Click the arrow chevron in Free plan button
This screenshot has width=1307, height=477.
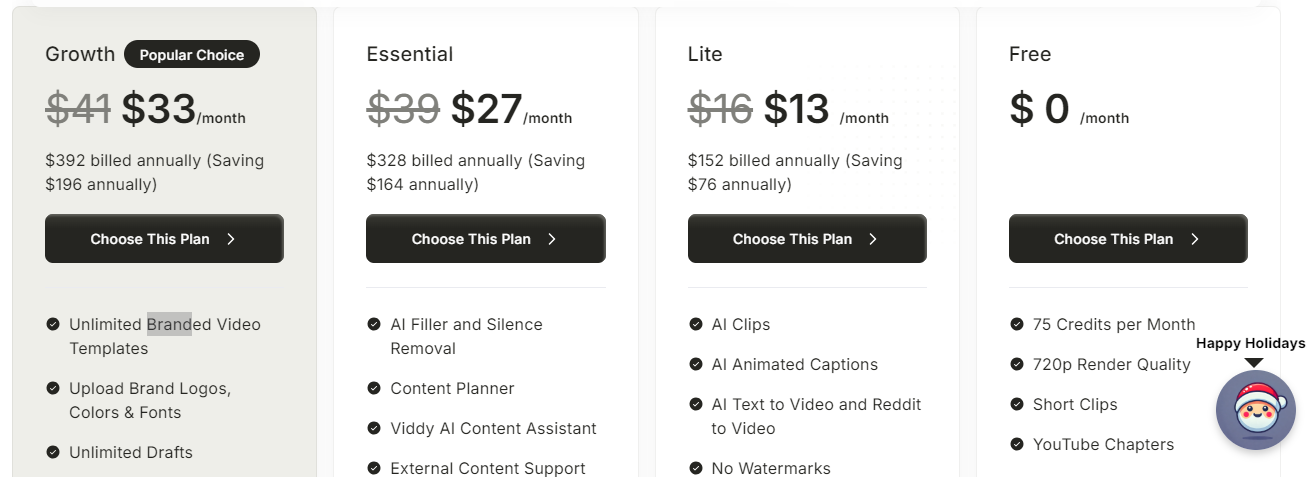coord(1195,239)
